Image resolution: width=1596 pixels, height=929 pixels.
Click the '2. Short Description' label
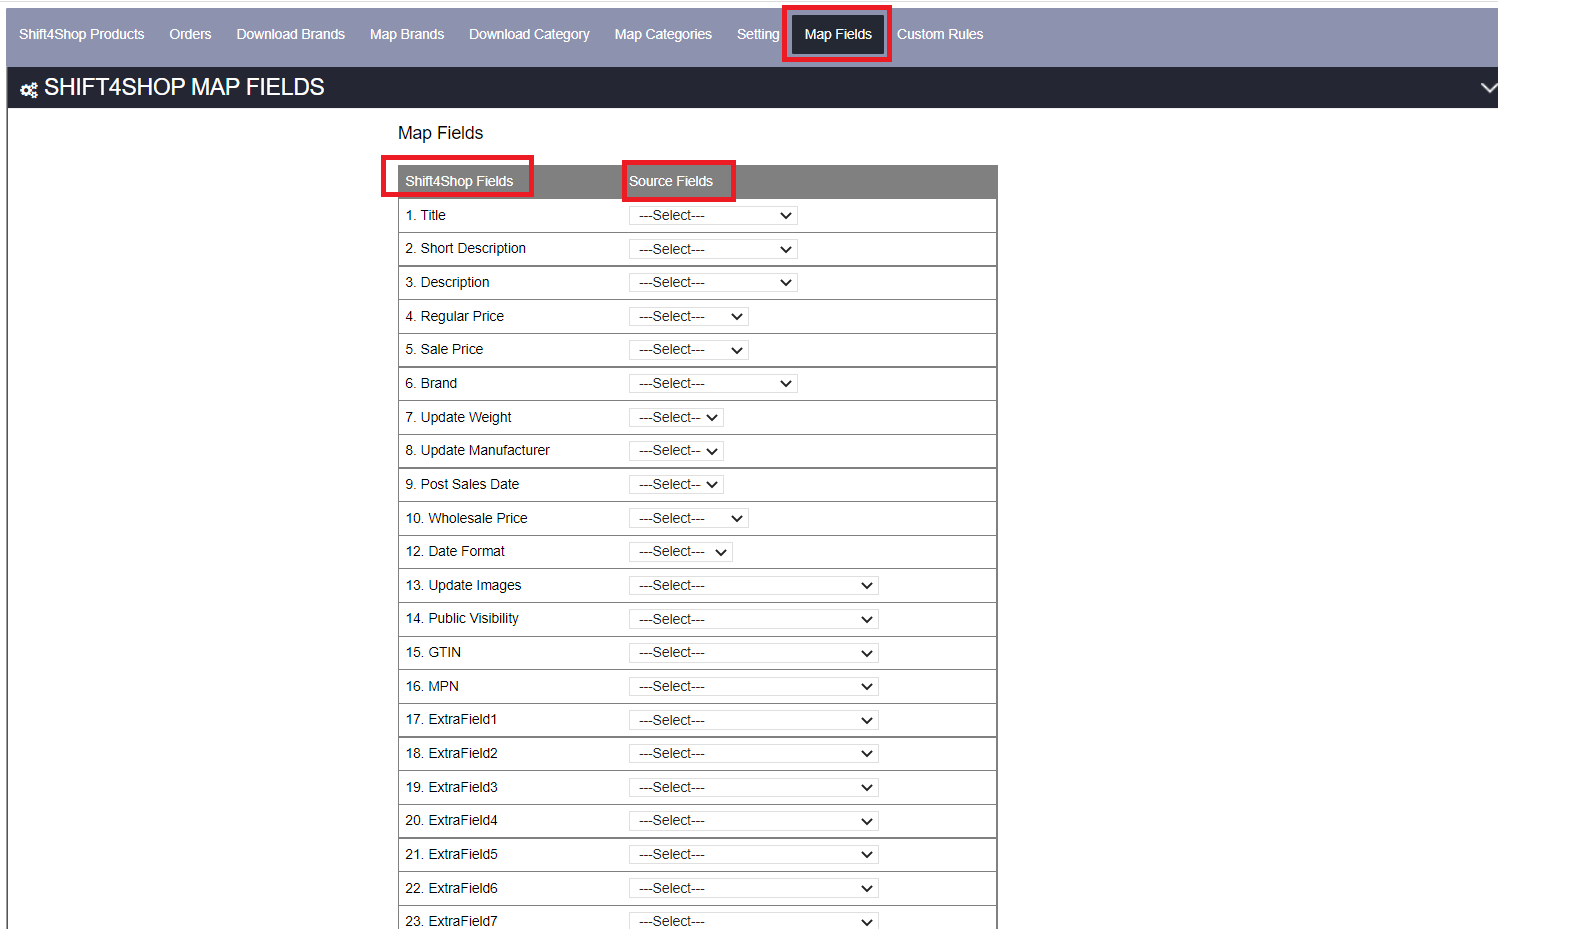[466, 248]
